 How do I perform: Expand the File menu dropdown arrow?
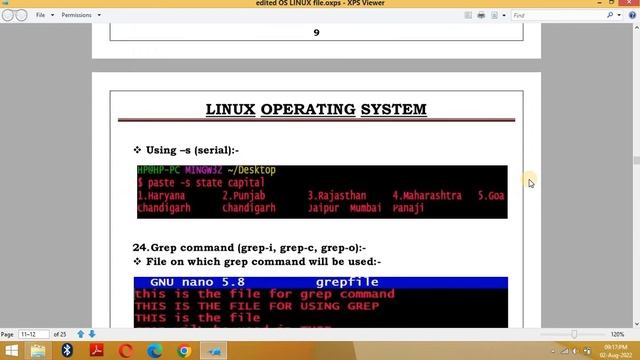pos(52,15)
